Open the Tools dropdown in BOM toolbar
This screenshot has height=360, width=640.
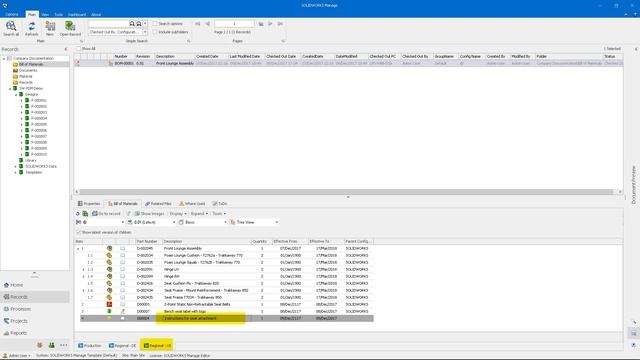point(219,213)
